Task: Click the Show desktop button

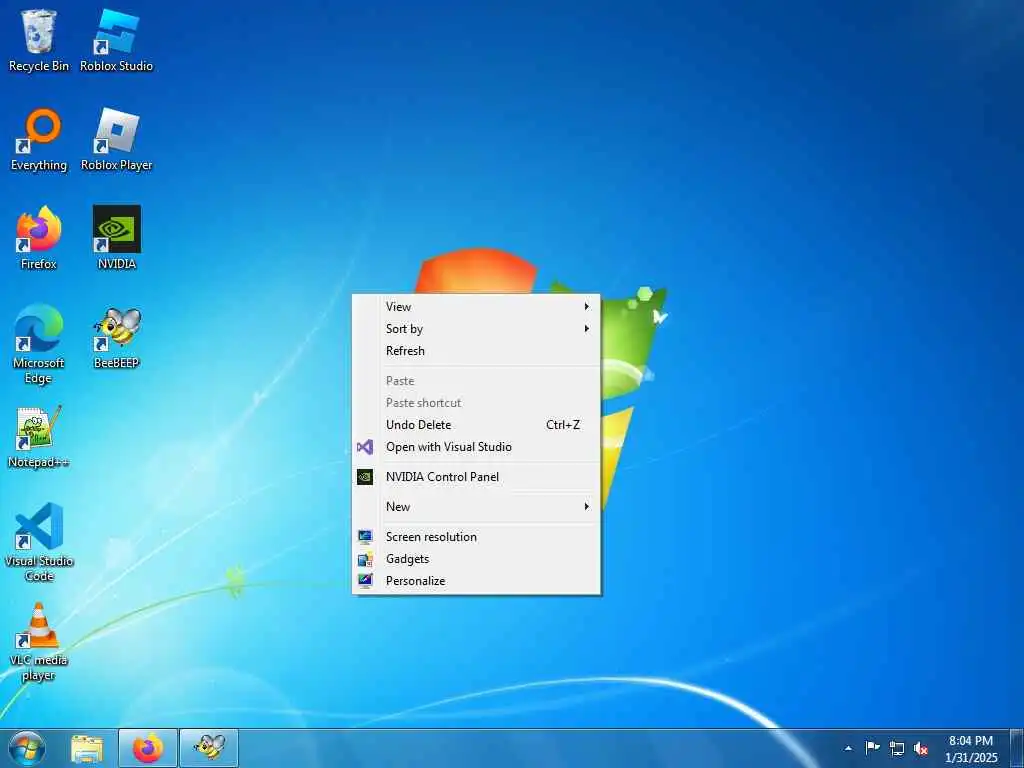Action: (1017, 748)
